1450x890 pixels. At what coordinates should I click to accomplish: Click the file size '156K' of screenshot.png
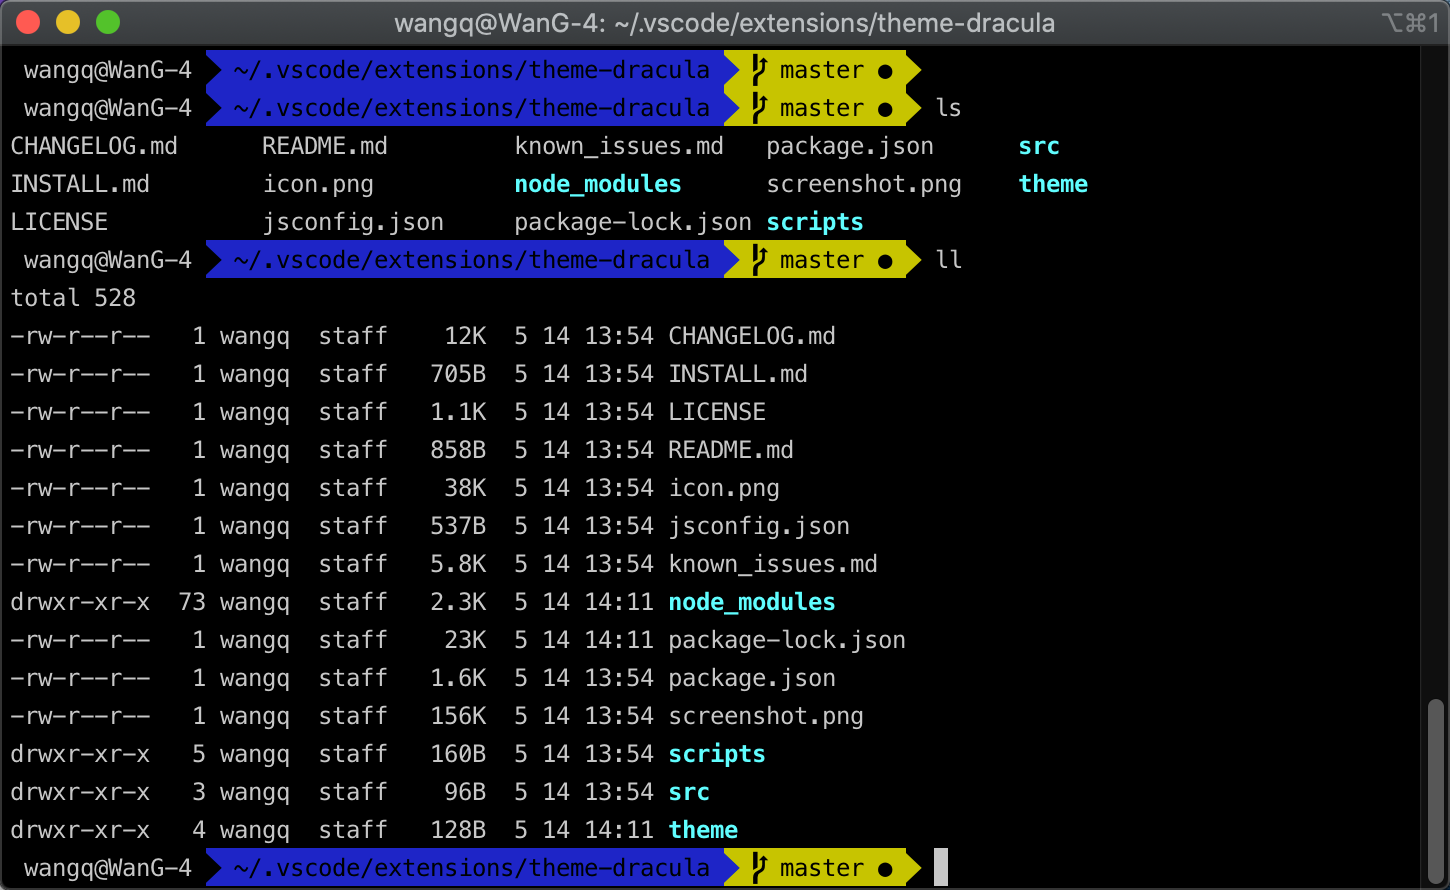[x=458, y=716]
